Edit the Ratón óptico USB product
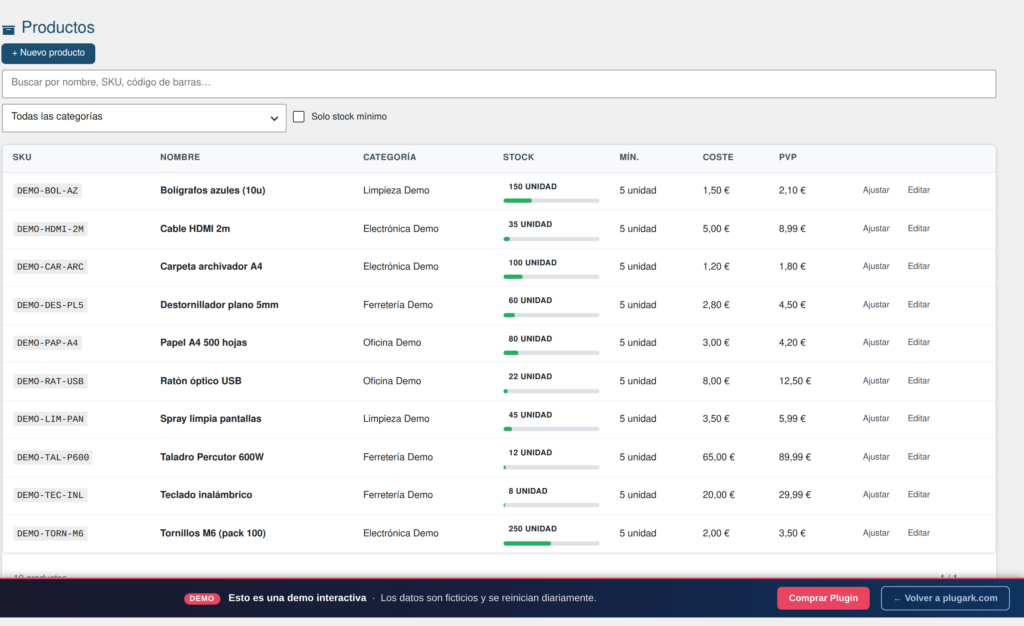Image resolution: width=1024 pixels, height=626 pixels. tap(919, 381)
